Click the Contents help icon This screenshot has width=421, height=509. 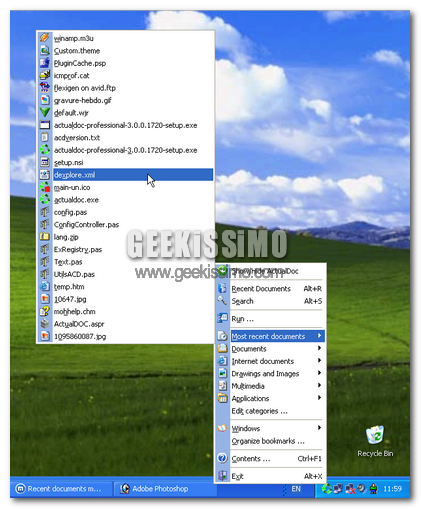click(222, 458)
